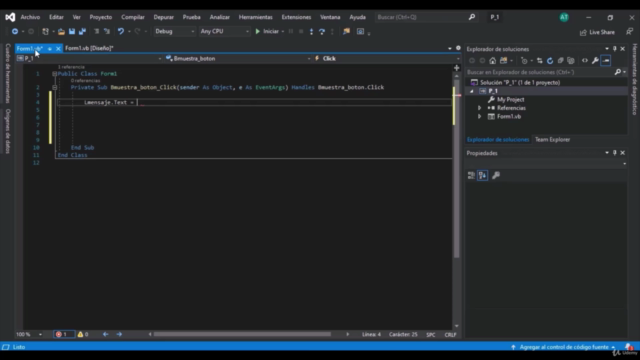Open Cuadro de herramientas side tab

8,74
